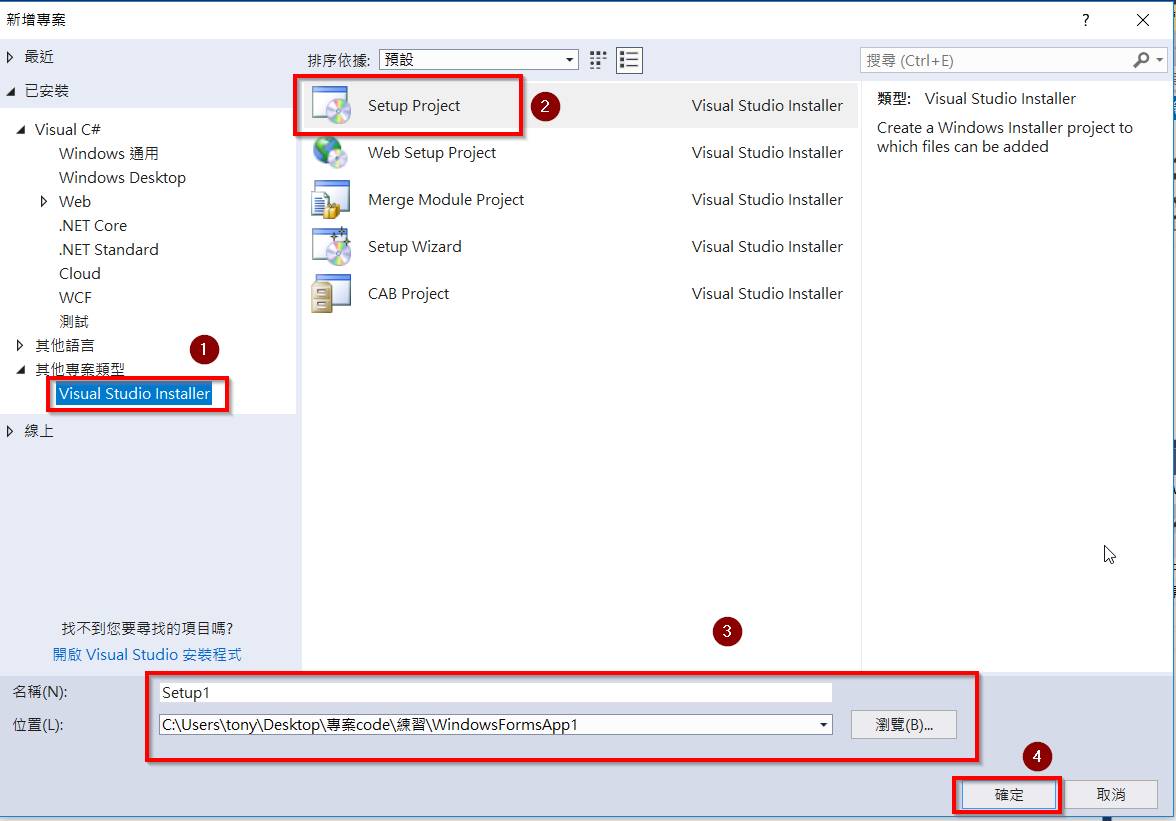Select the Visual C# tree label
This screenshot has width=1176, height=821.
click(68, 130)
